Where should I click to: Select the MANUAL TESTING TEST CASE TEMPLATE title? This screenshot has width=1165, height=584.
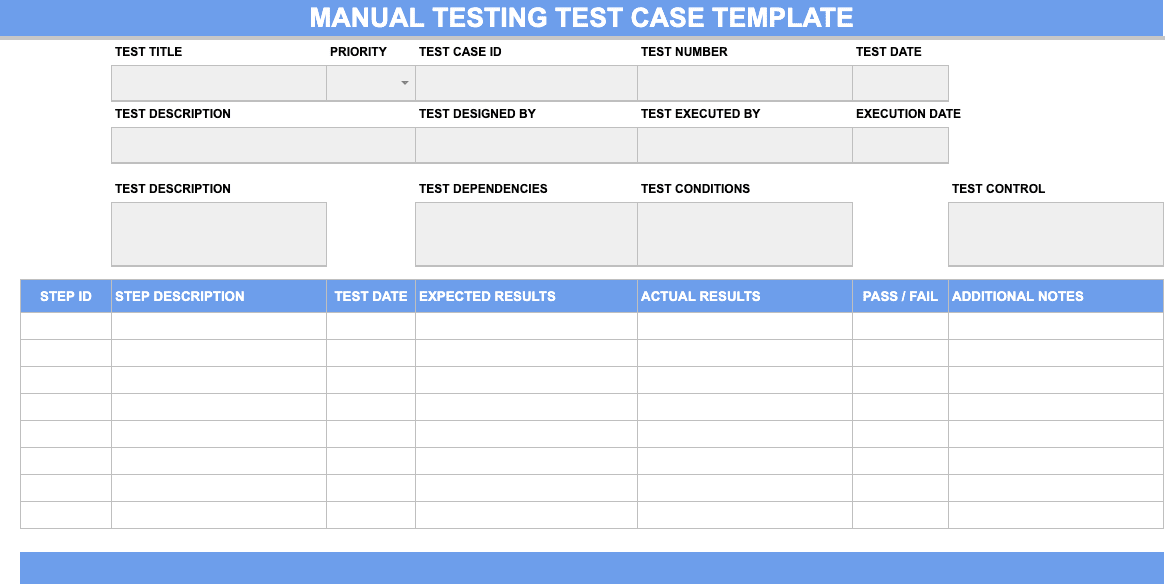click(582, 17)
